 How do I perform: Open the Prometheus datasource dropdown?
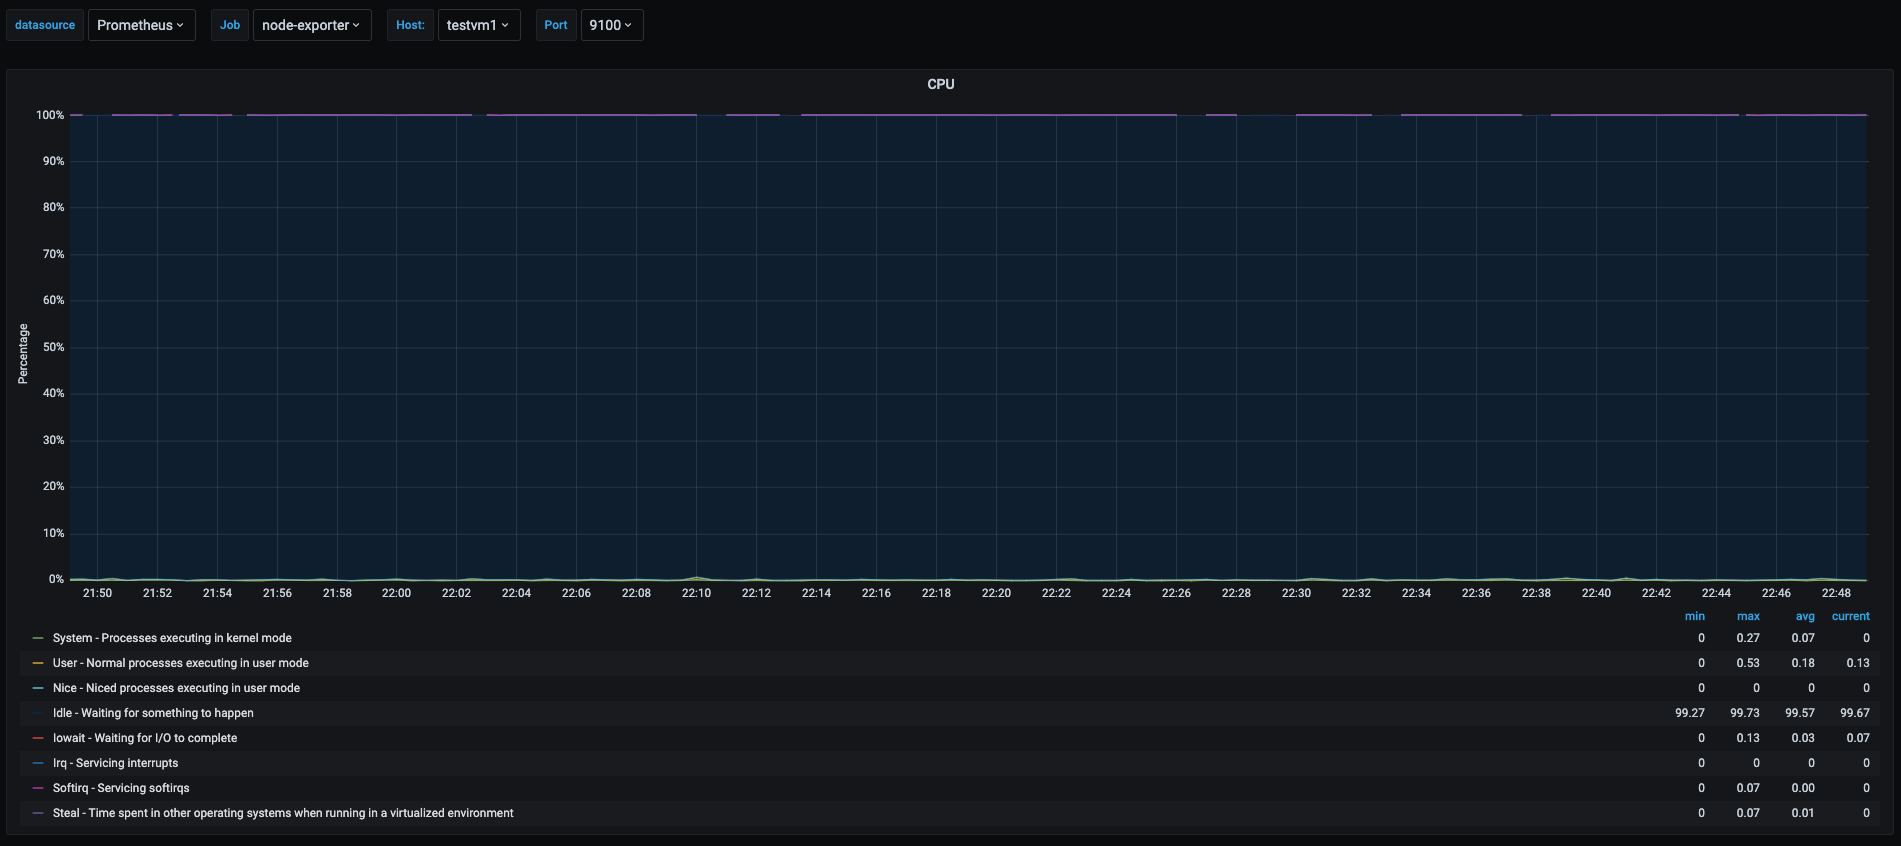(x=141, y=25)
